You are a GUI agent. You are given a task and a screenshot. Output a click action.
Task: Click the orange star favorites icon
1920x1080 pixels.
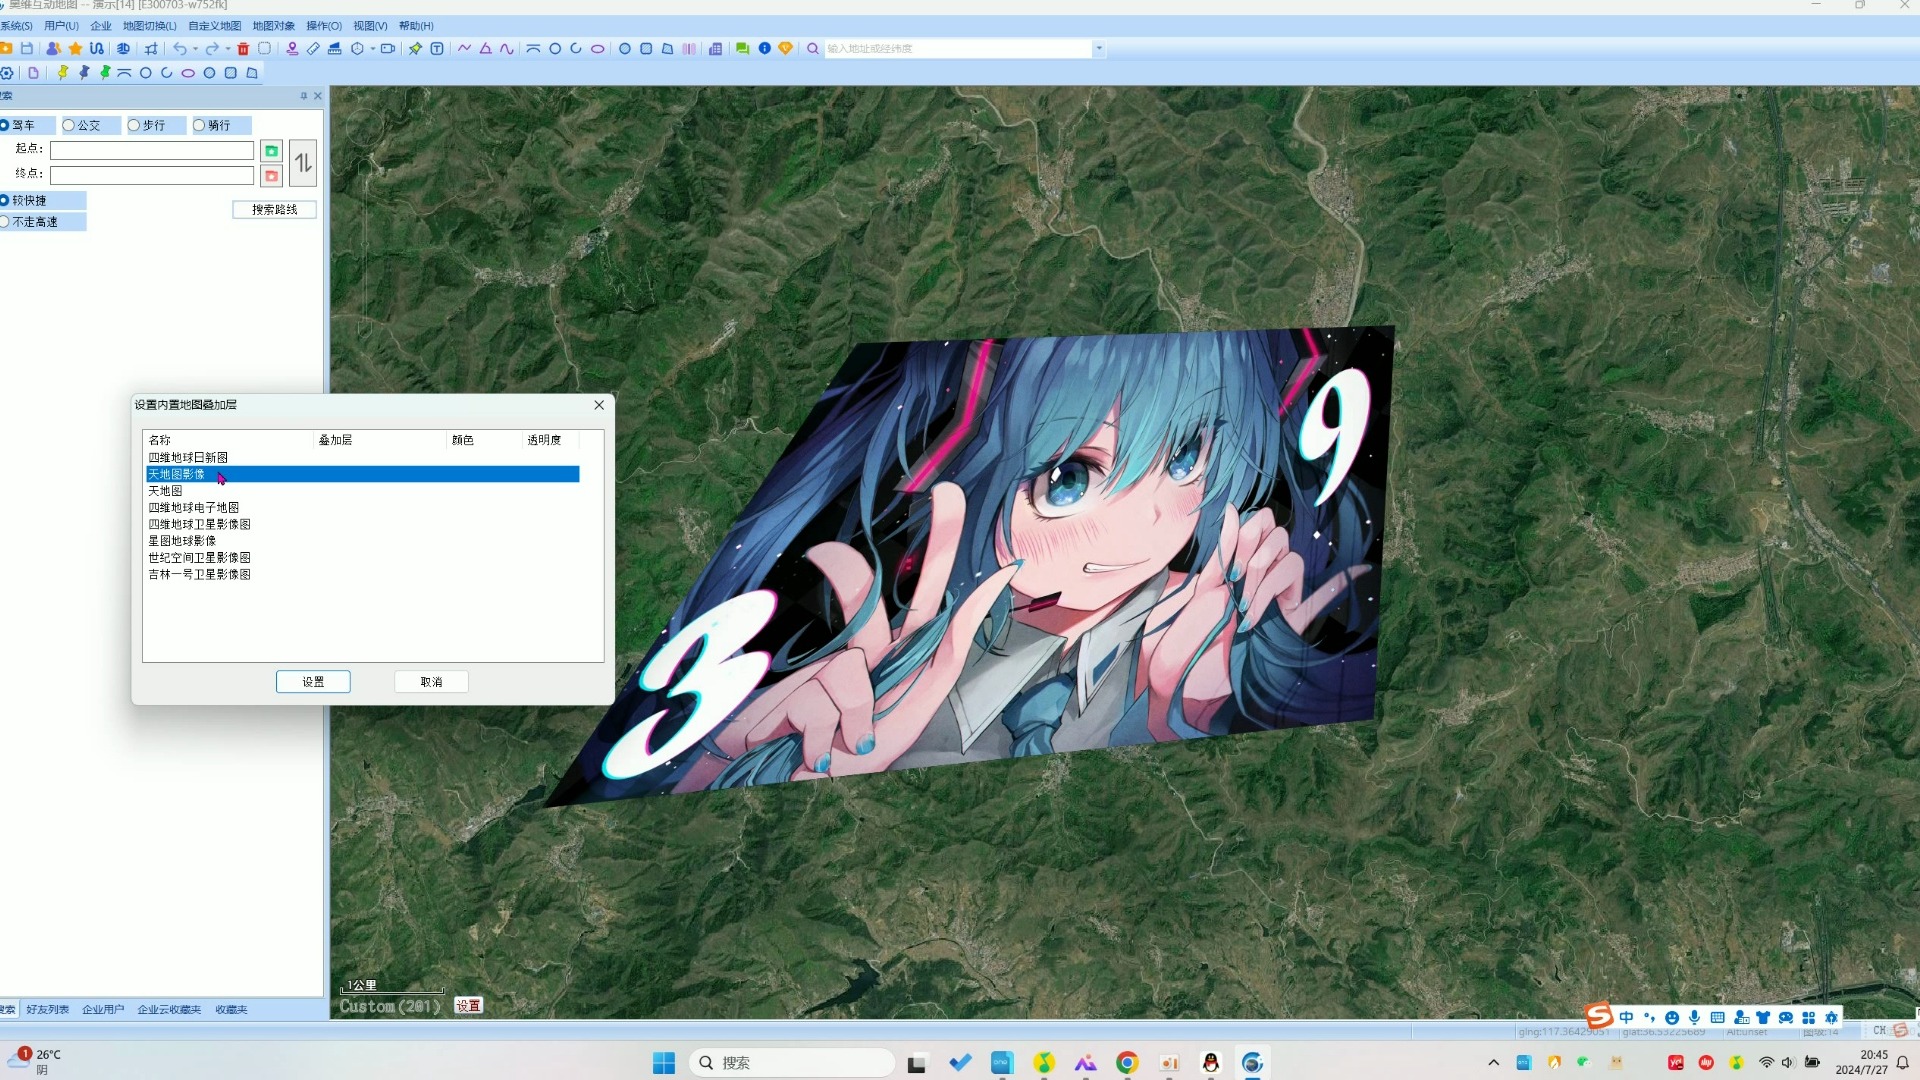pyautogui.click(x=75, y=48)
